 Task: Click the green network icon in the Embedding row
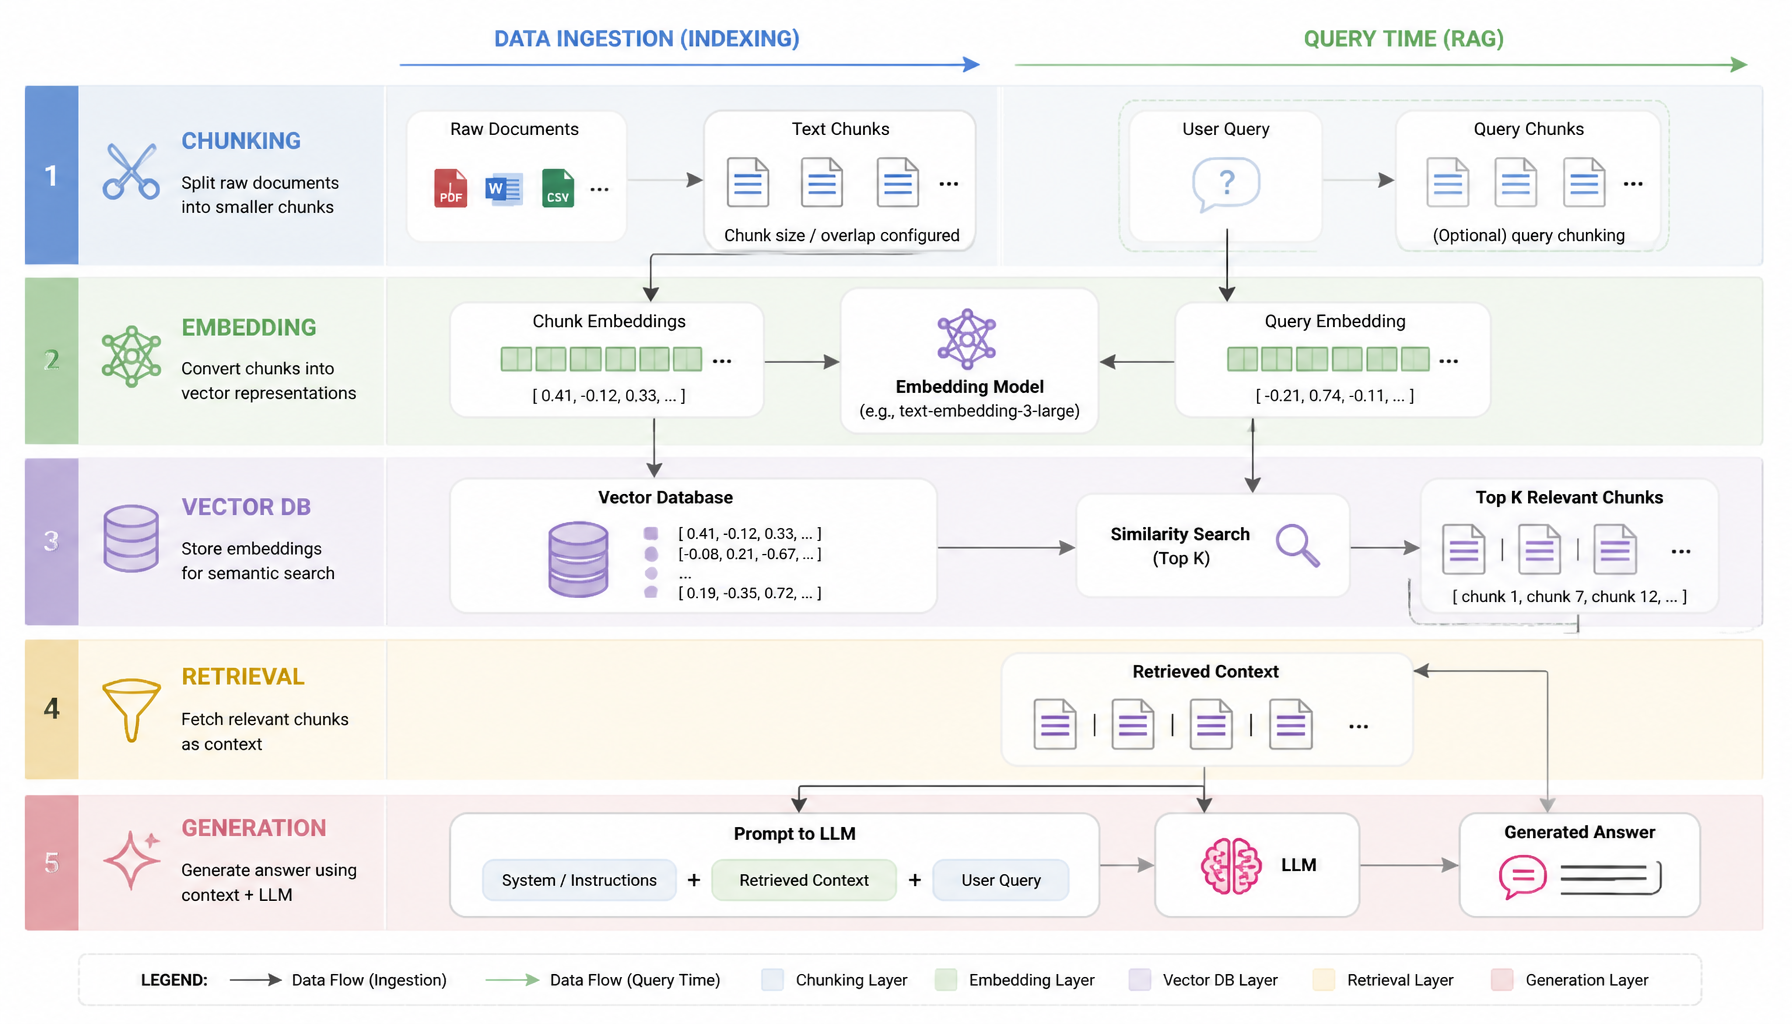pyautogui.click(x=131, y=357)
